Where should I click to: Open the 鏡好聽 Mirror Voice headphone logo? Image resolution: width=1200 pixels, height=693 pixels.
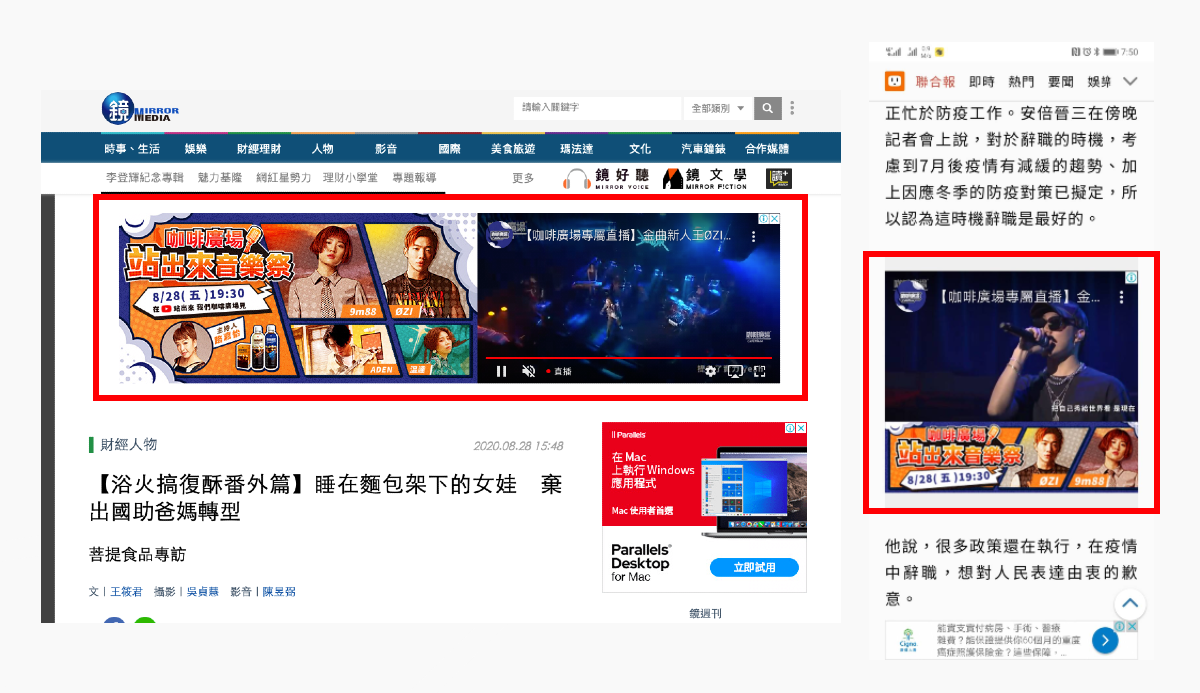click(x=606, y=178)
